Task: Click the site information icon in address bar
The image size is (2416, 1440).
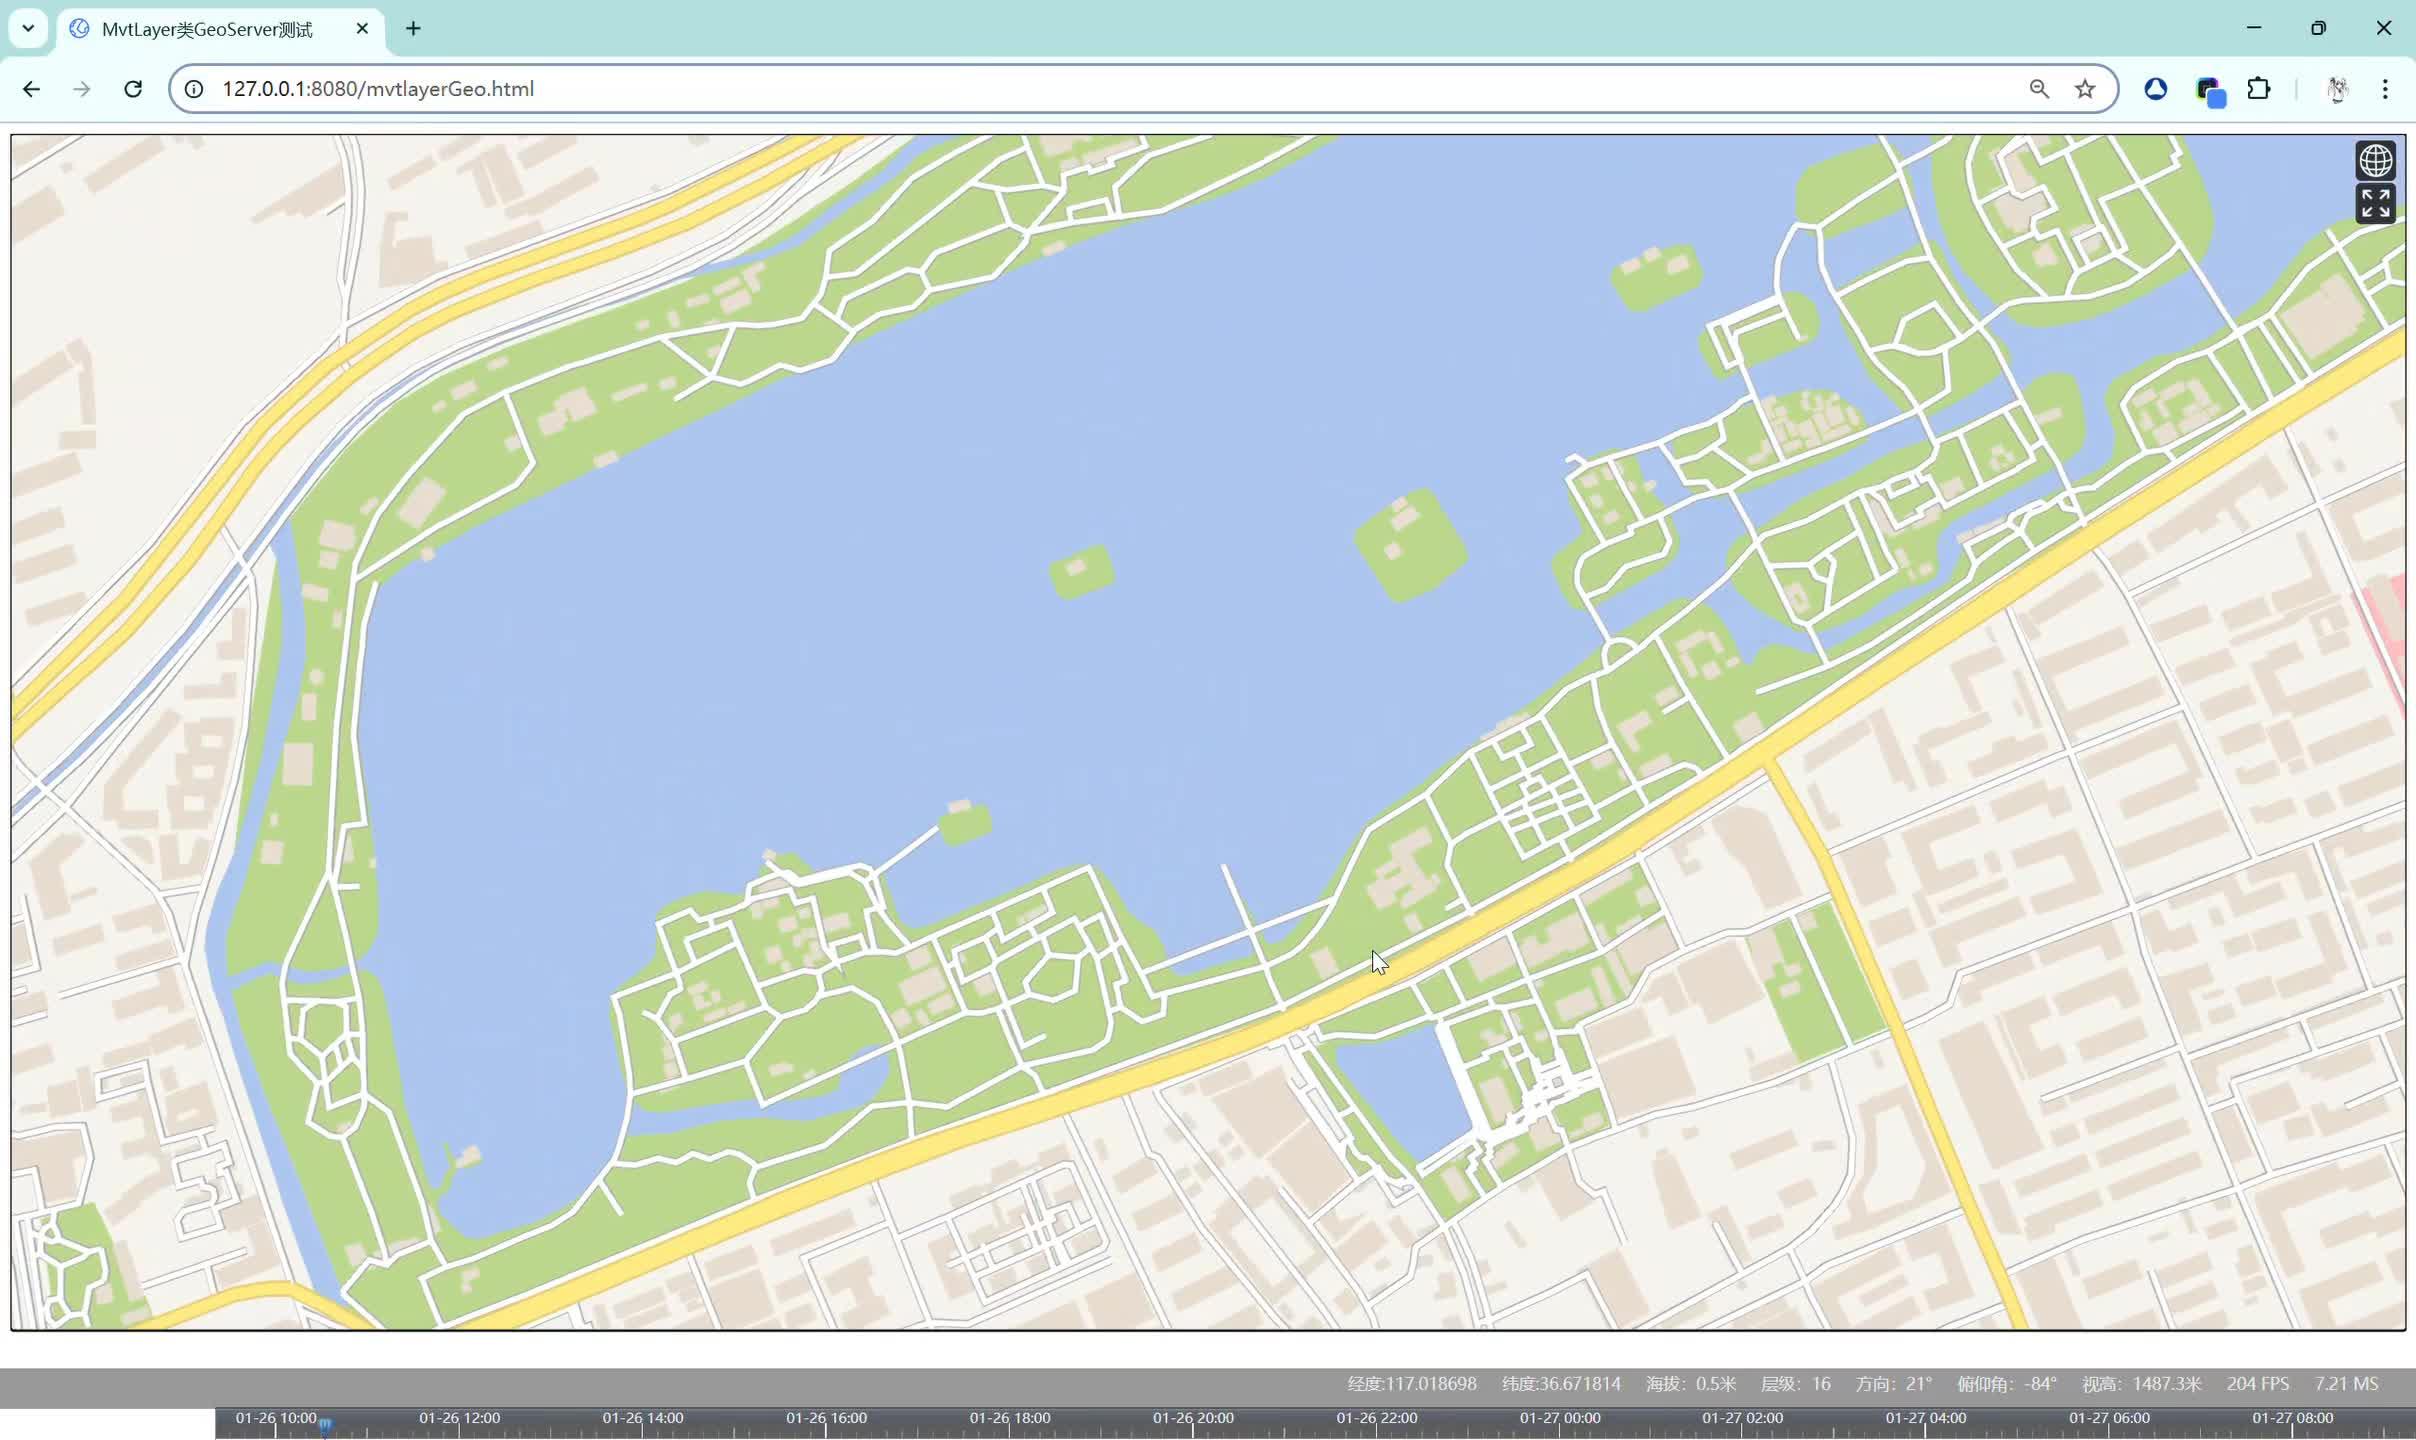Action: (x=193, y=89)
